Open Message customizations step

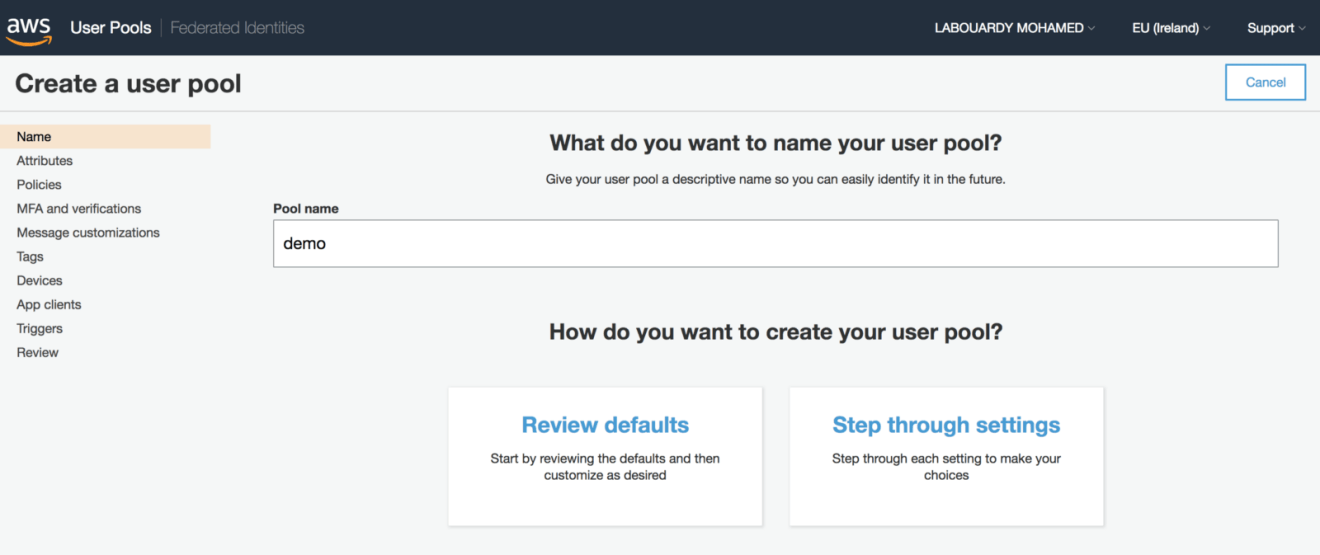click(88, 233)
